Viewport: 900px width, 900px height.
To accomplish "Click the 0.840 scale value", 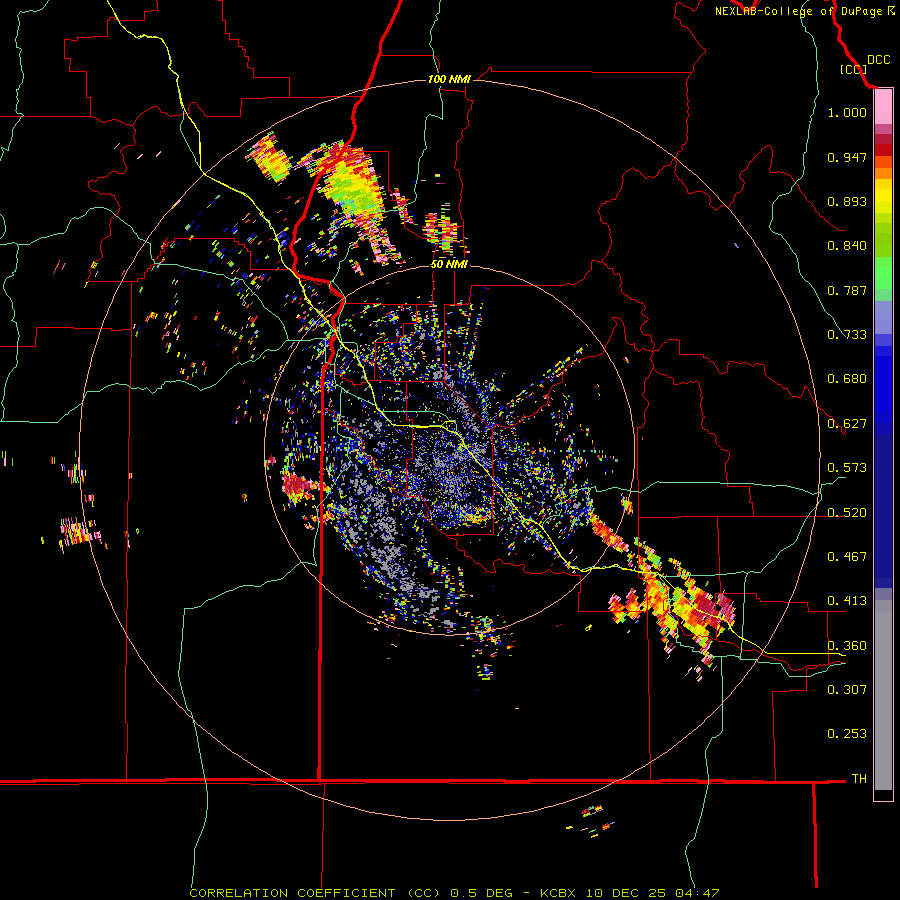I will tap(847, 246).
